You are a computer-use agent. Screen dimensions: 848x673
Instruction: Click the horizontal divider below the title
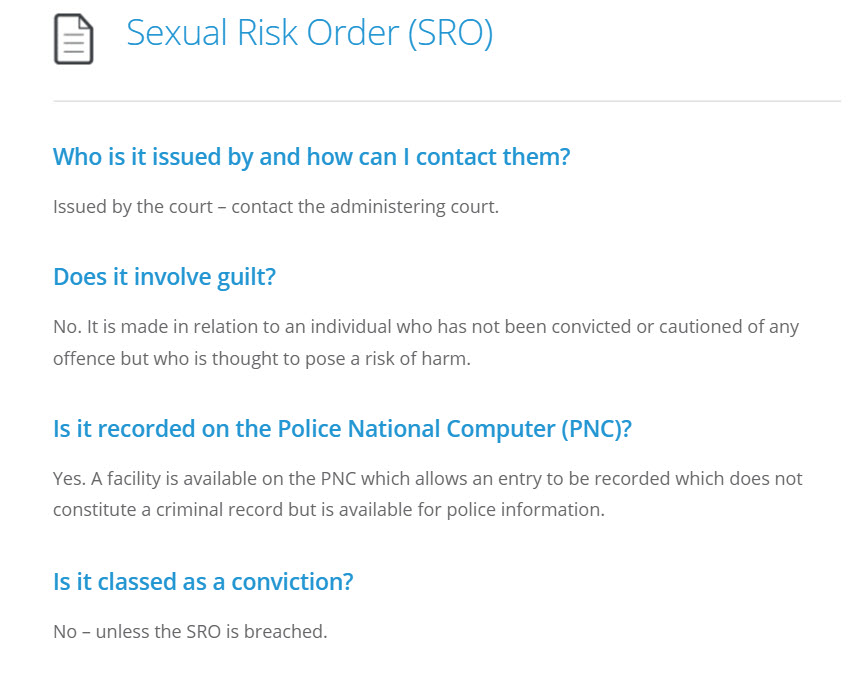447,101
